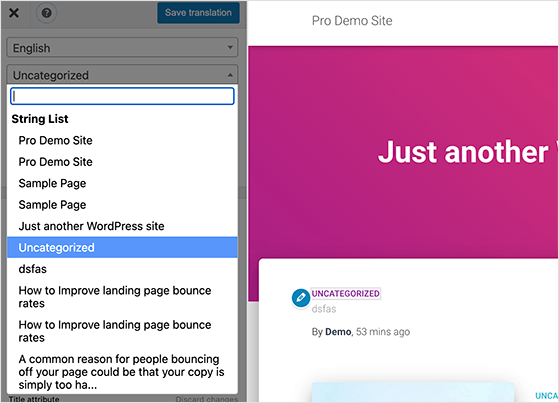Close the translation editor with X icon
The image size is (559, 403).
pos(14,13)
